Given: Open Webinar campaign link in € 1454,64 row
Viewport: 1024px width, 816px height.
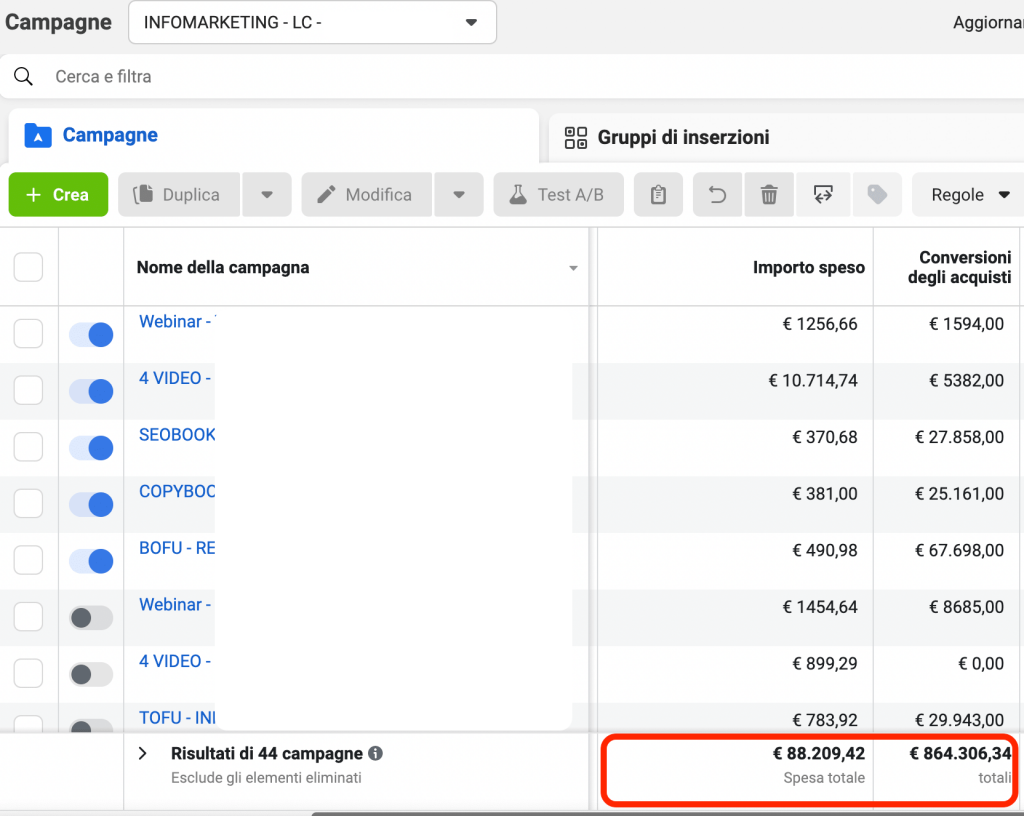Looking at the screenshot, I should pyautogui.click(x=175, y=605).
